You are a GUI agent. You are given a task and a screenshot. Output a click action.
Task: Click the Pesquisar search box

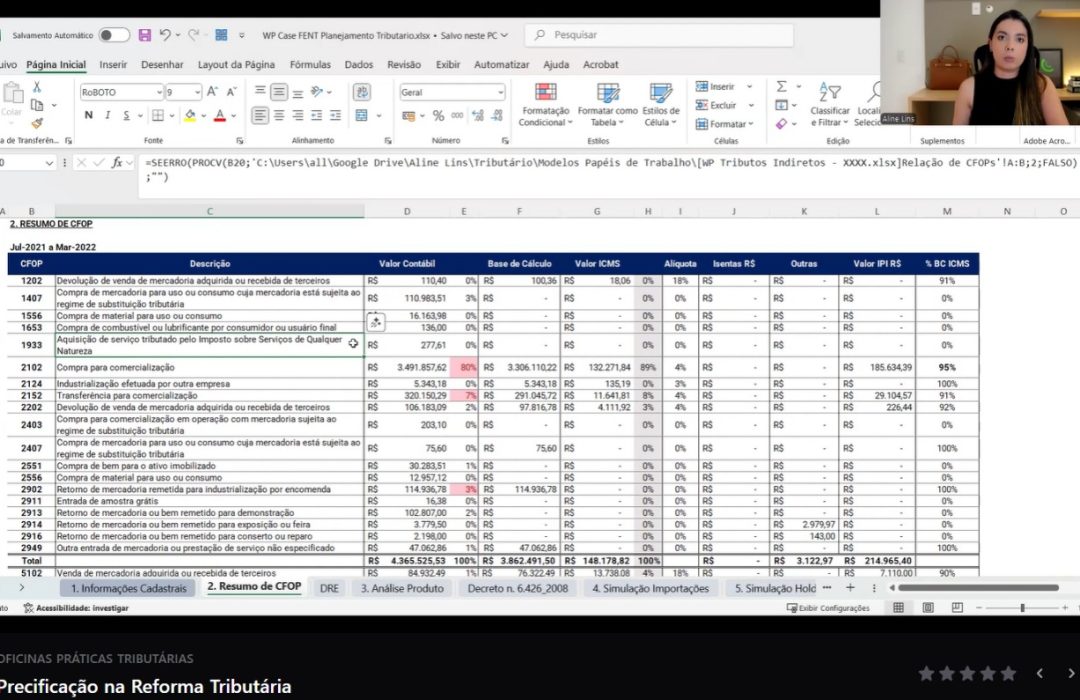pyautogui.click(x=660, y=35)
